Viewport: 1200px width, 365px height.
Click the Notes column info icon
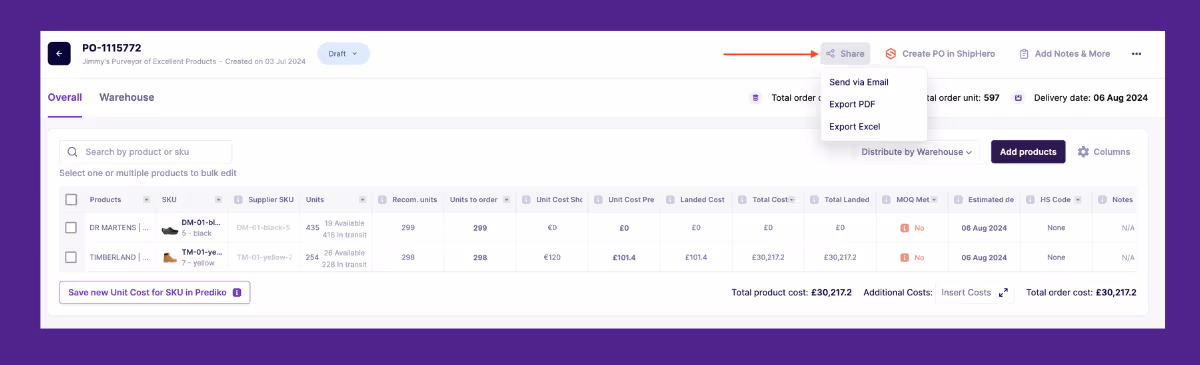pos(1103,200)
